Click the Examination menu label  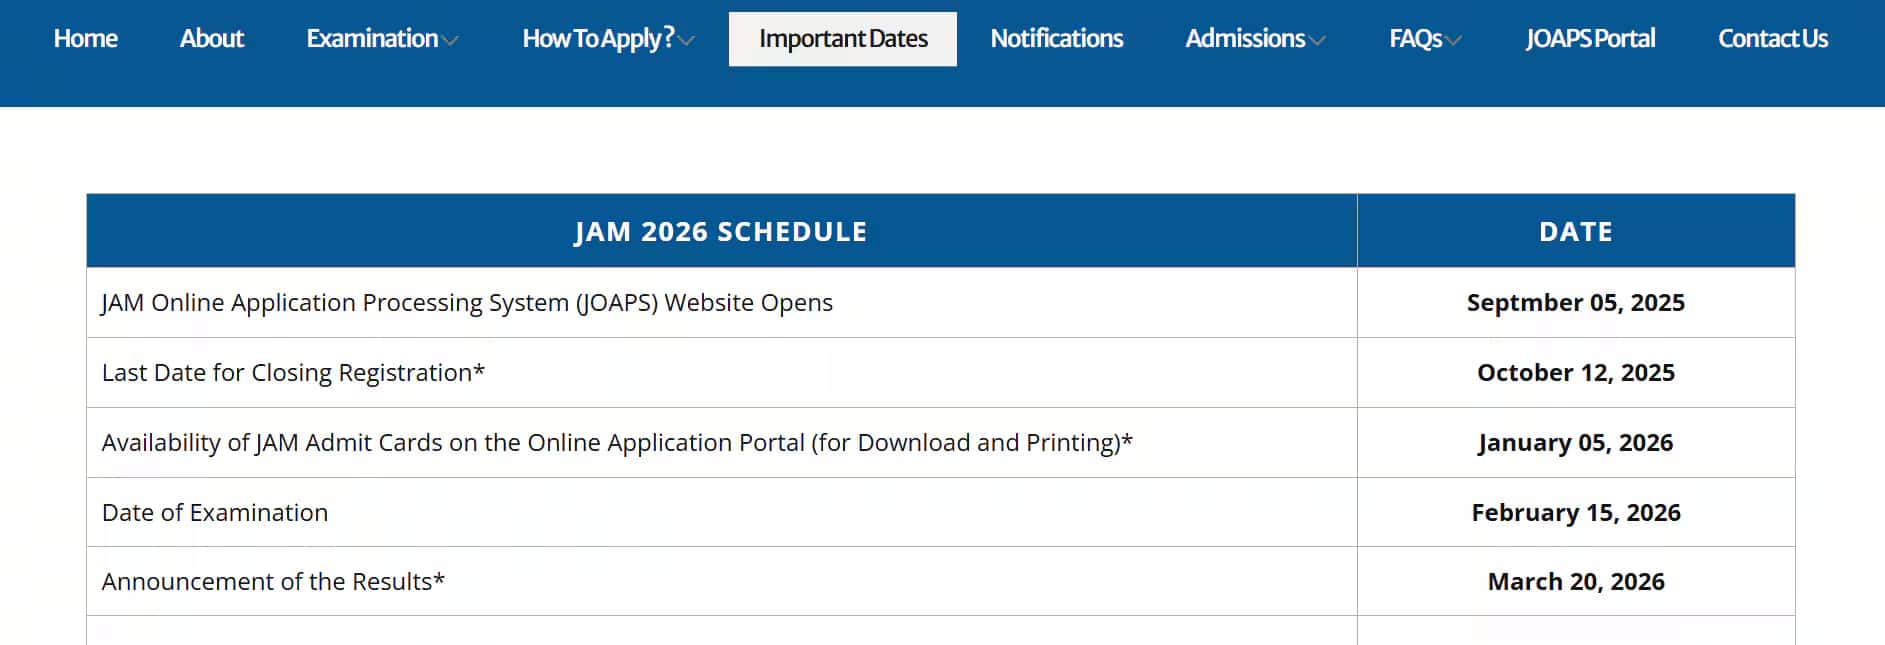tap(372, 39)
